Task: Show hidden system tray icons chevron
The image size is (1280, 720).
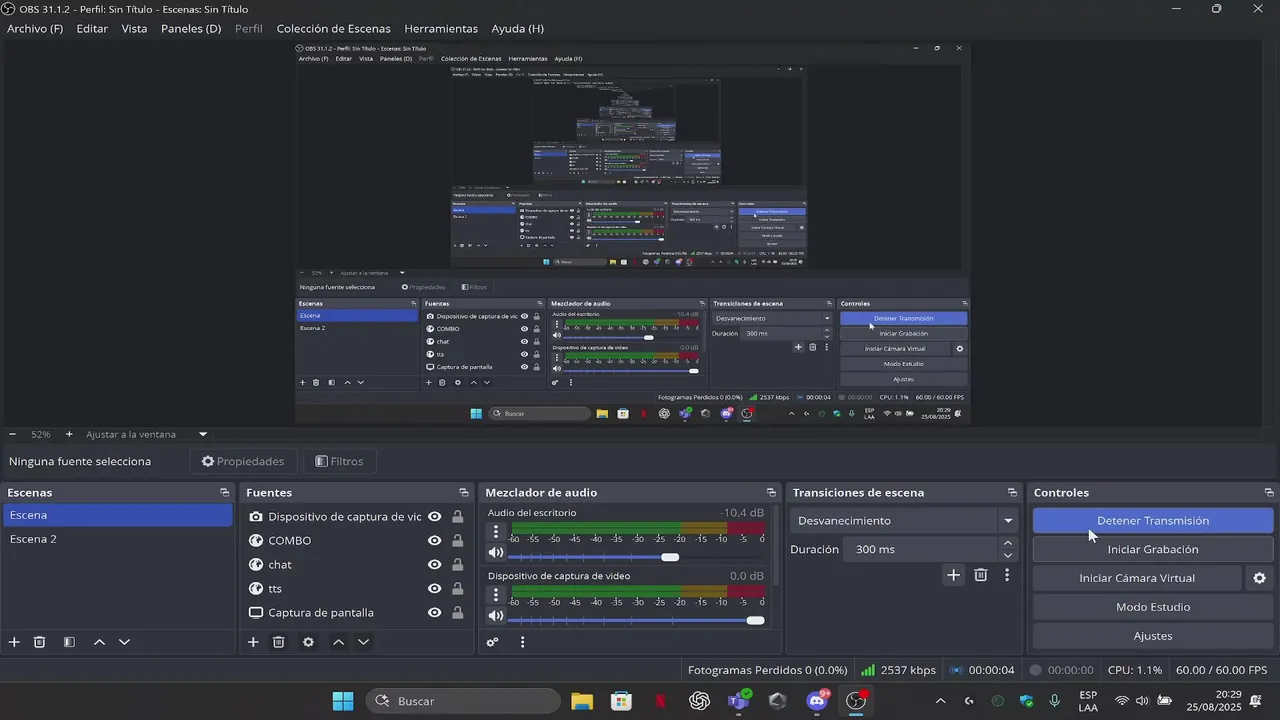Action: click(x=940, y=701)
